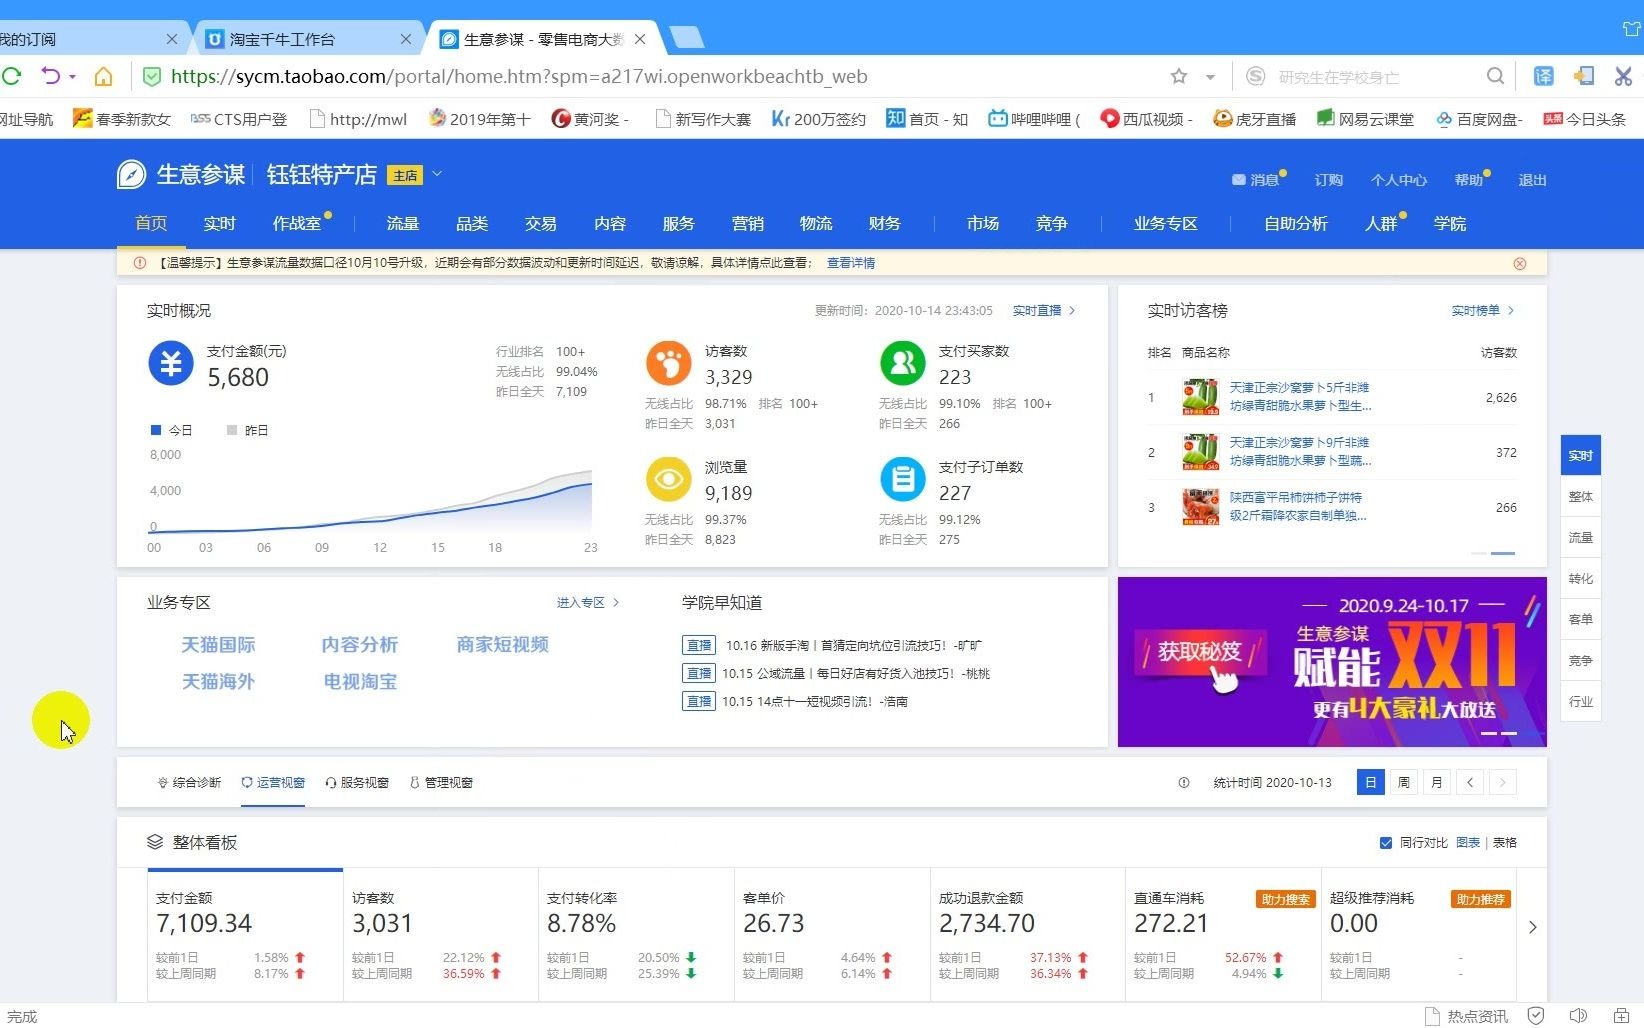This screenshot has width=1644, height=1028.
Task: Click 退出 to log out
Action: pos(1533,180)
